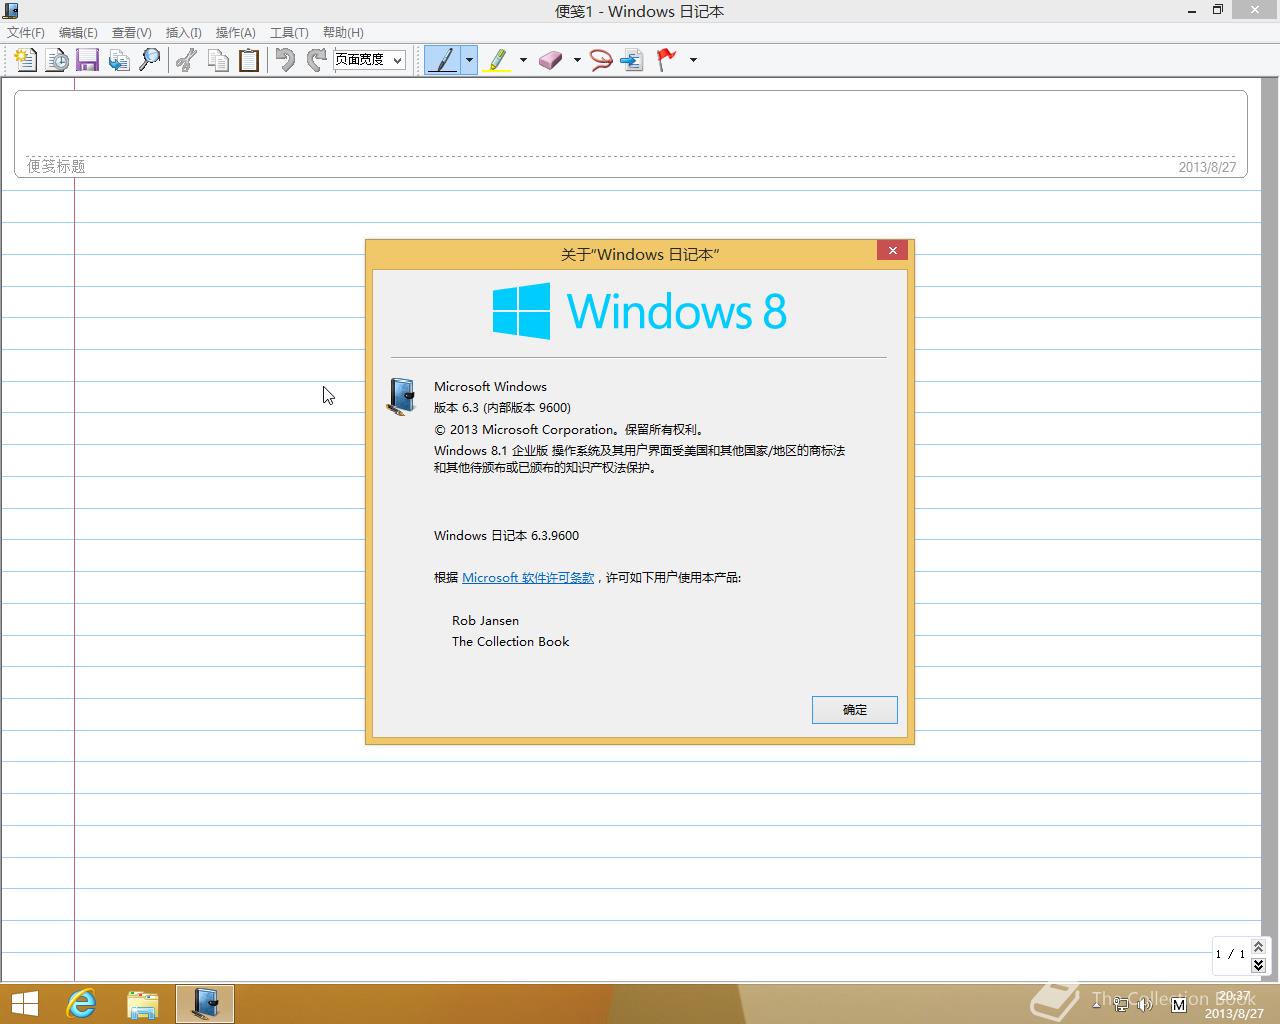The width and height of the screenshot is (1280, 1024).
Task: Open the 操作(A) menu
Action: point(236,33)
